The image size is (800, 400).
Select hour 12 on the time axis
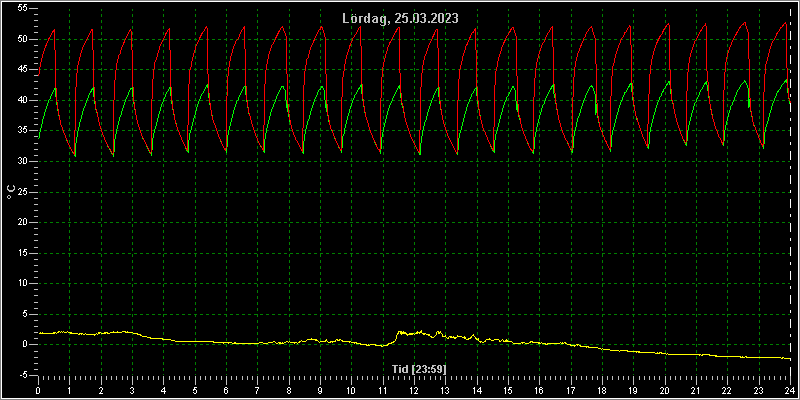[x=414, y=390]
